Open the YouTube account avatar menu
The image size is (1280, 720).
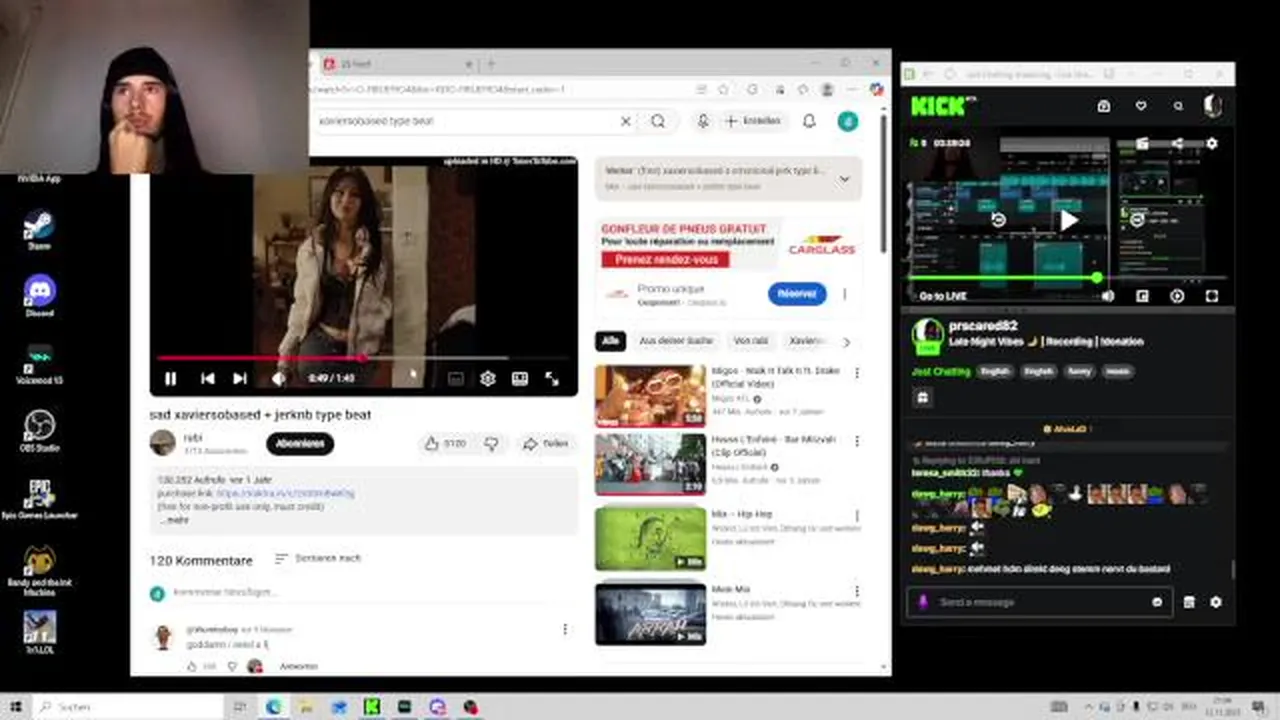847,121
